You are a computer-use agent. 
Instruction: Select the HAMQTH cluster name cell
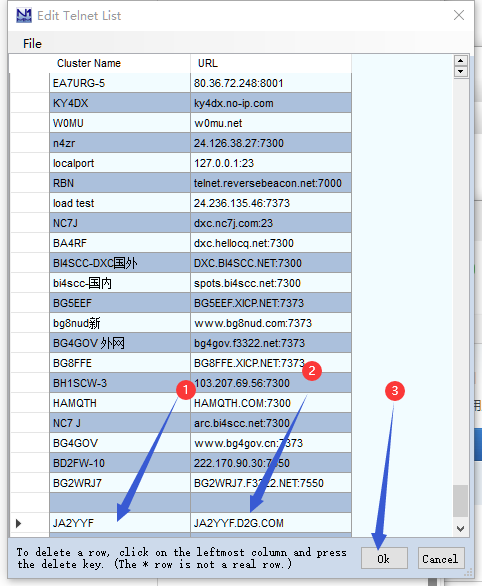120,403
